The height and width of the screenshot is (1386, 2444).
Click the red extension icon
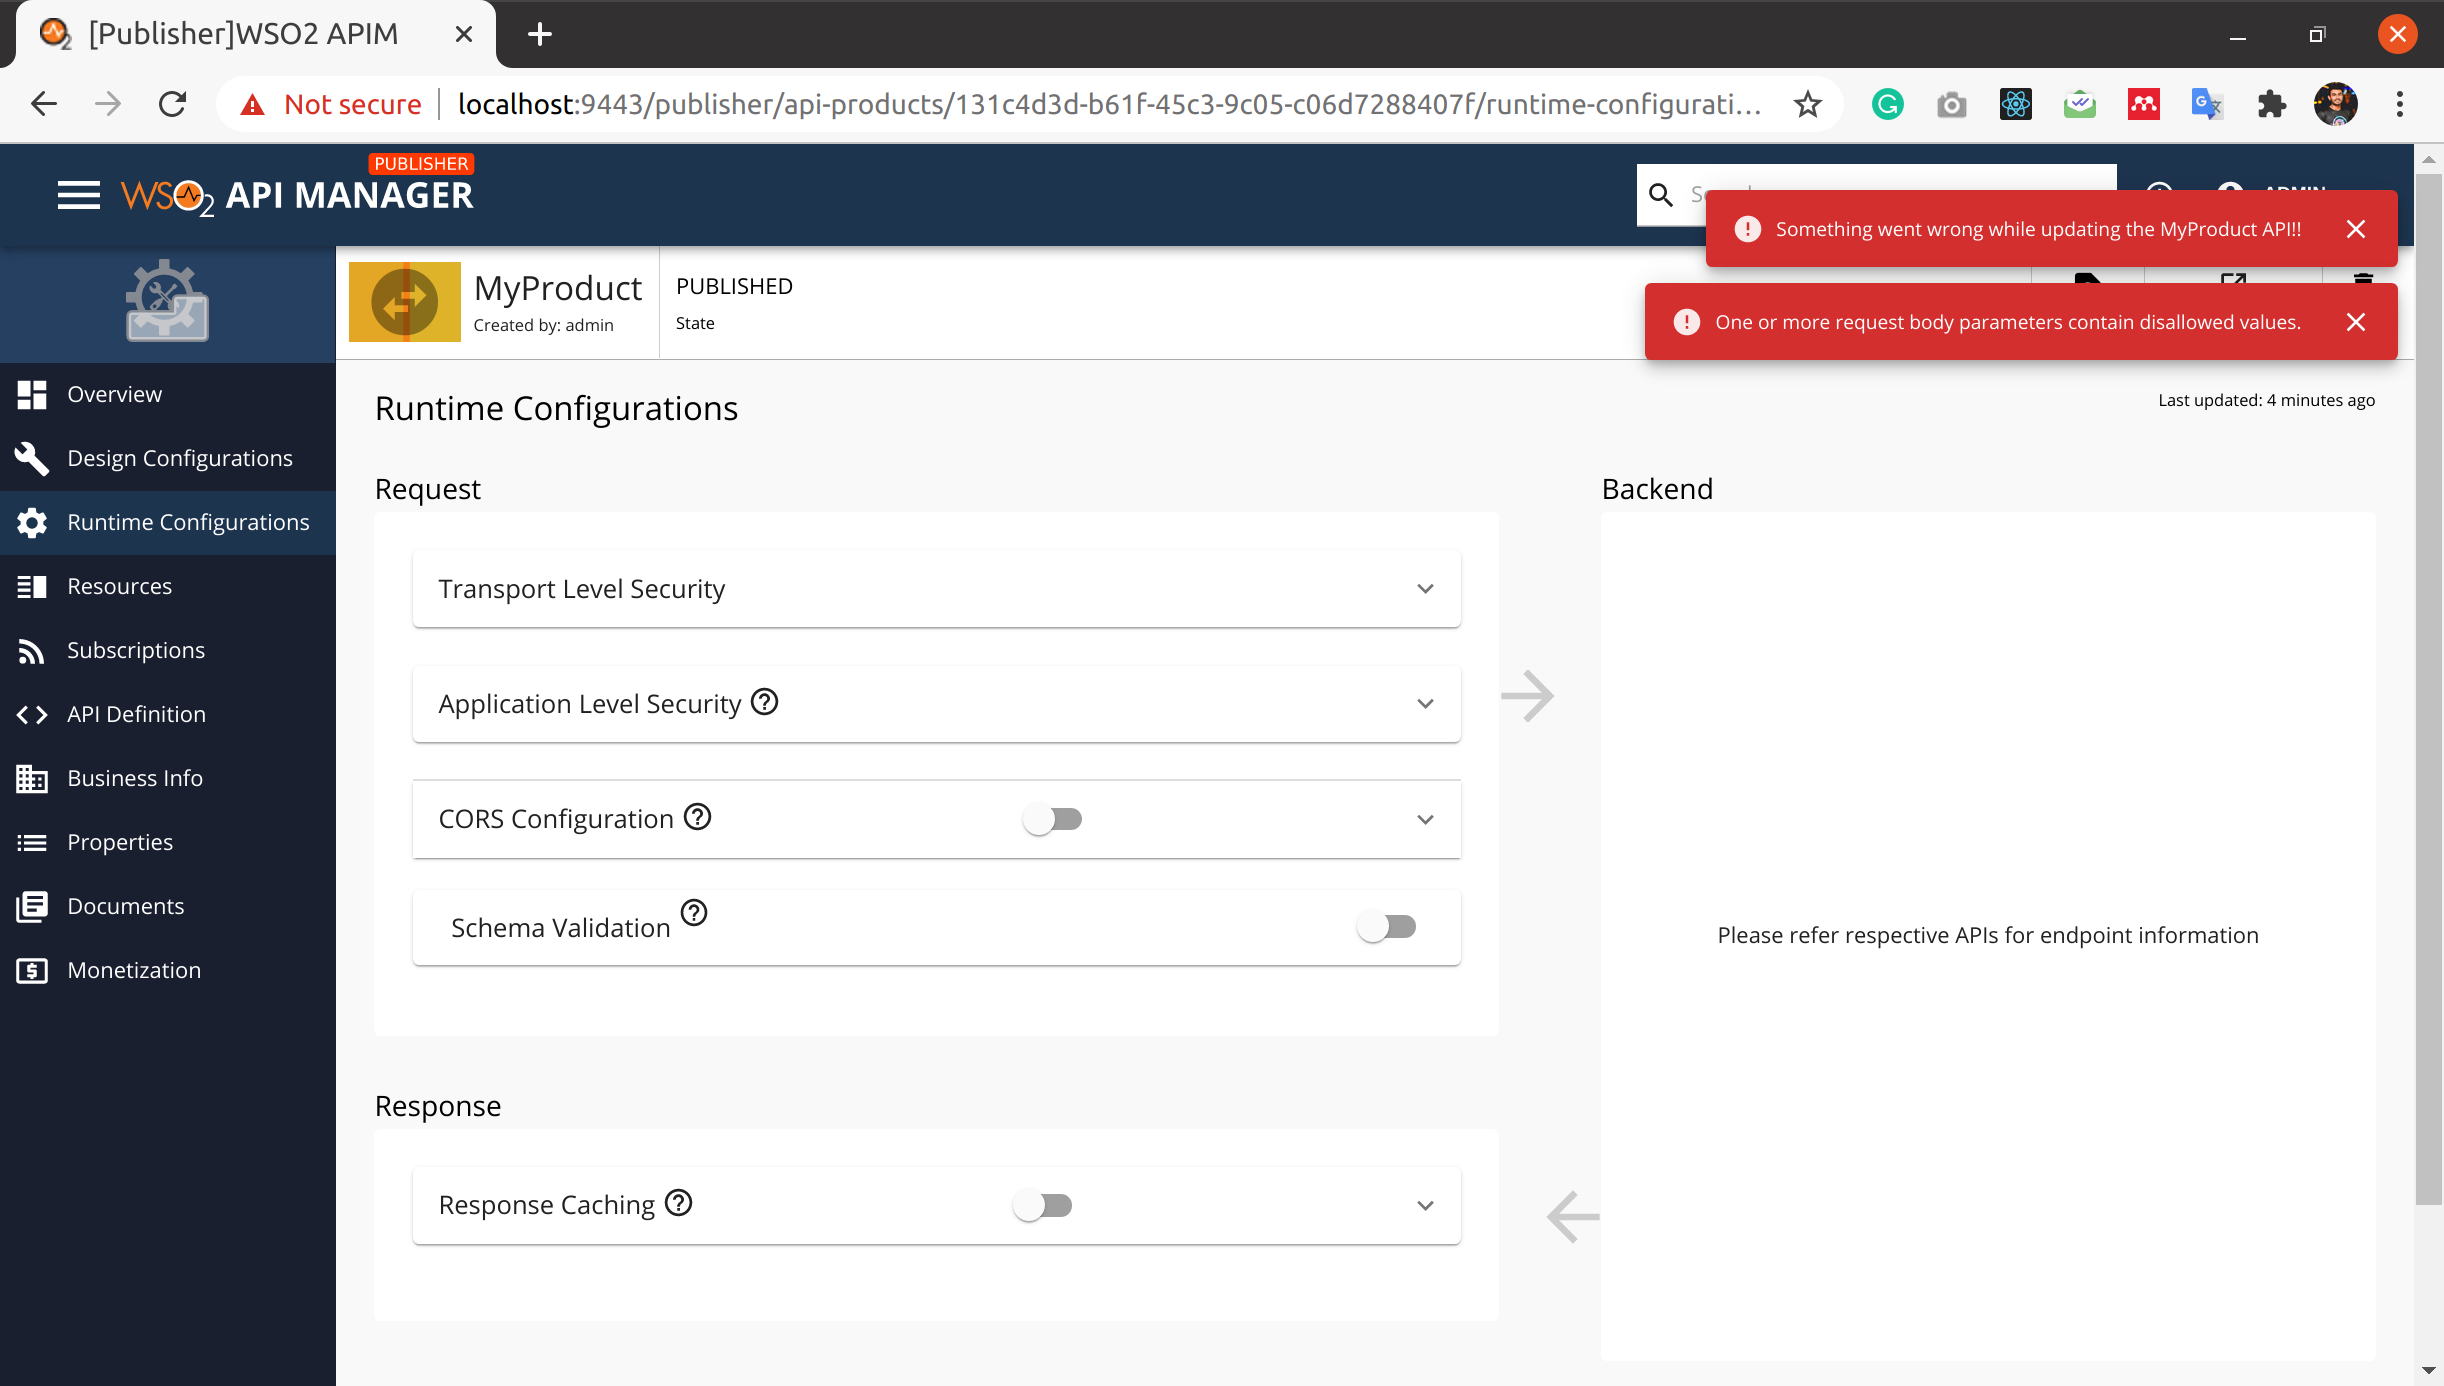point(2144,104)
